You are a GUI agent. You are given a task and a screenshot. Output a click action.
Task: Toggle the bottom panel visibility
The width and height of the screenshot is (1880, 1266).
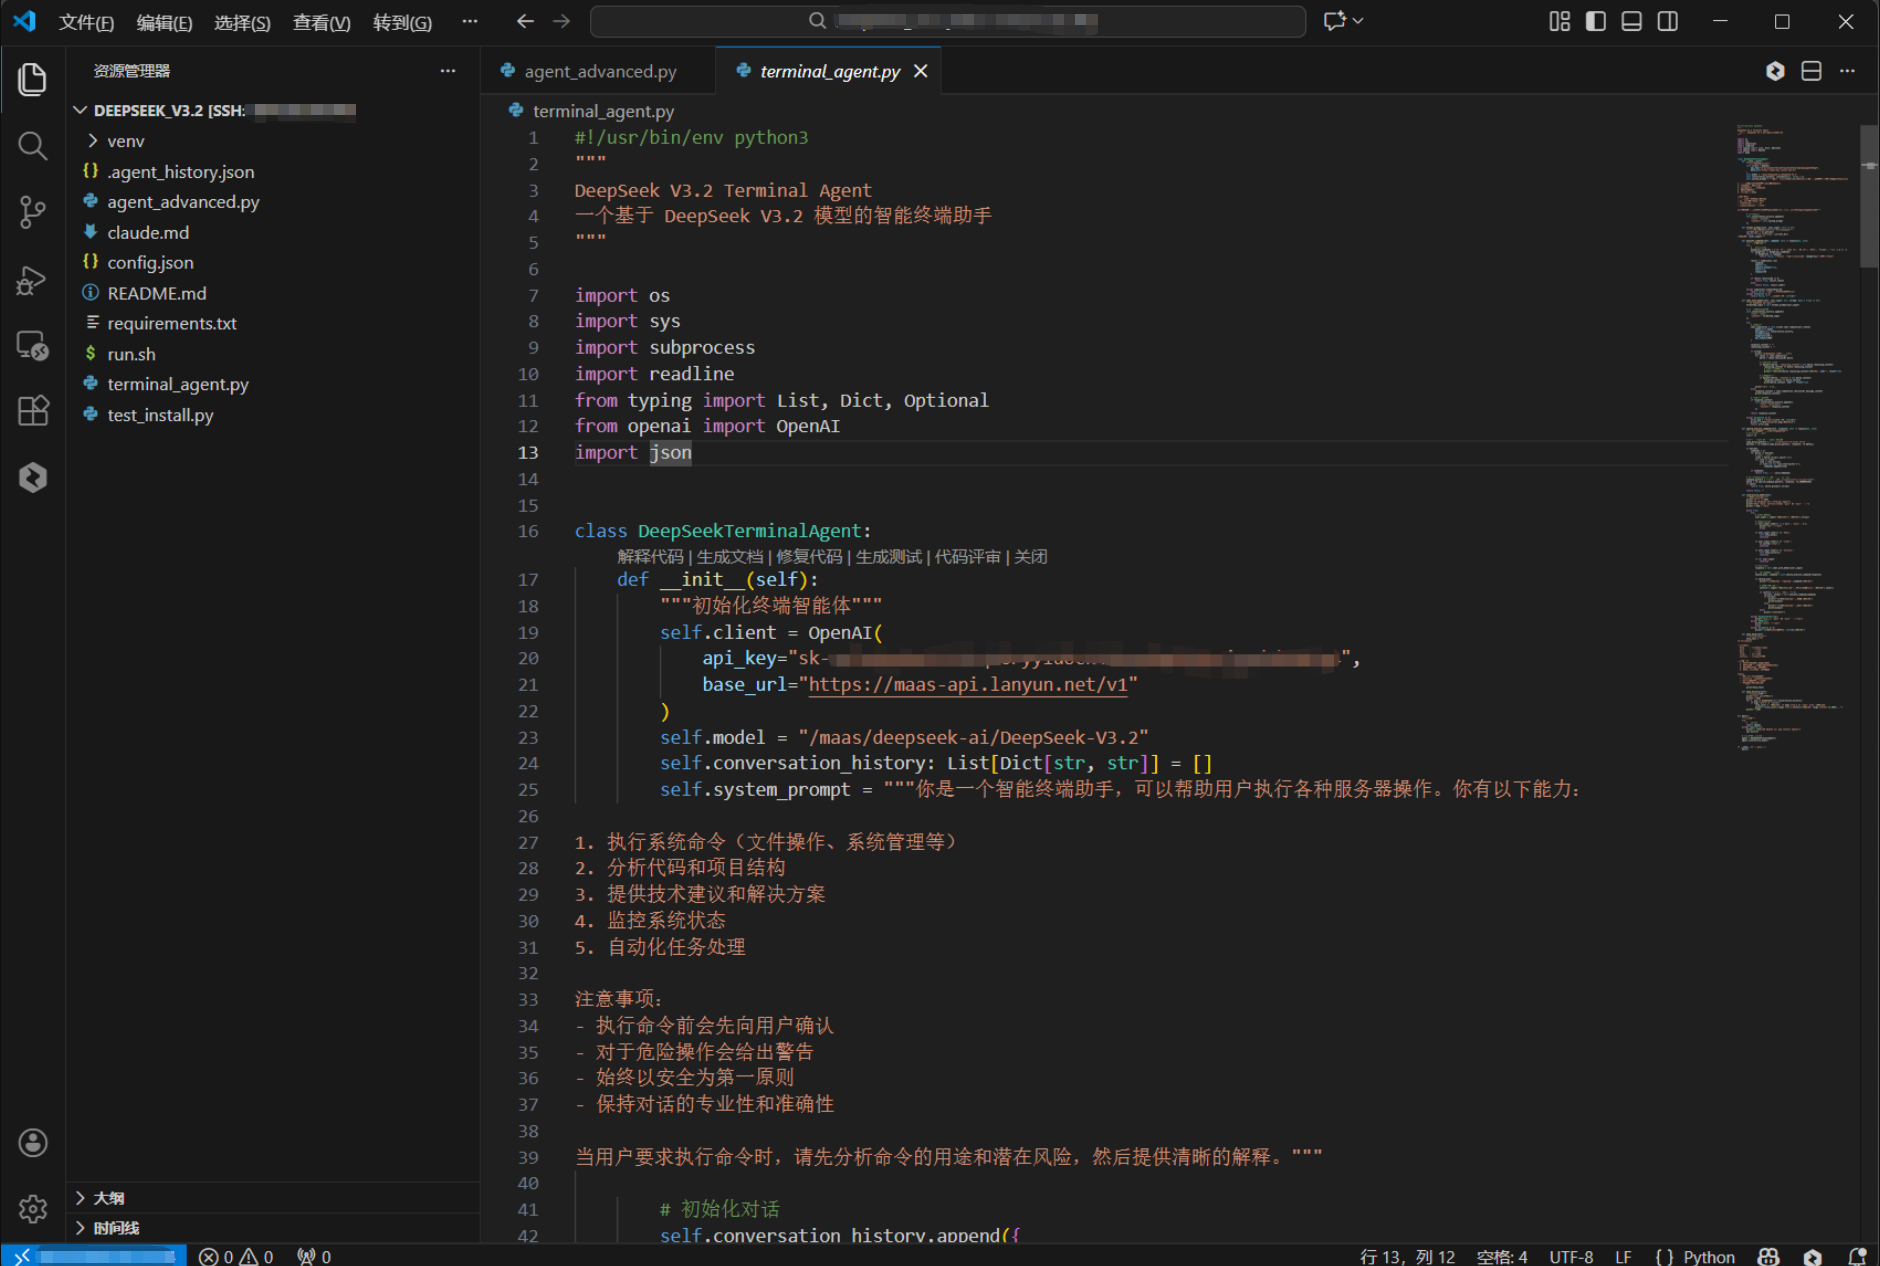coord(1631,21)
